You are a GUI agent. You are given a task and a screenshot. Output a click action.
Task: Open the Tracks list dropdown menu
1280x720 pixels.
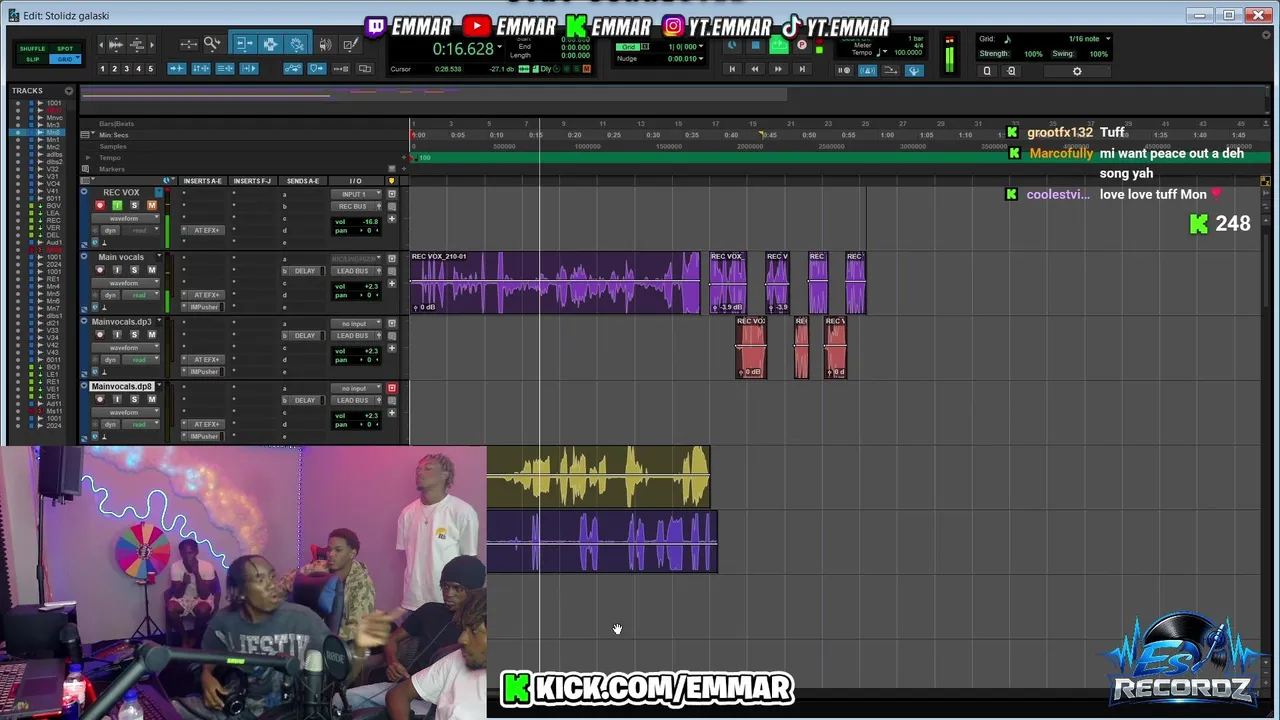68,91
